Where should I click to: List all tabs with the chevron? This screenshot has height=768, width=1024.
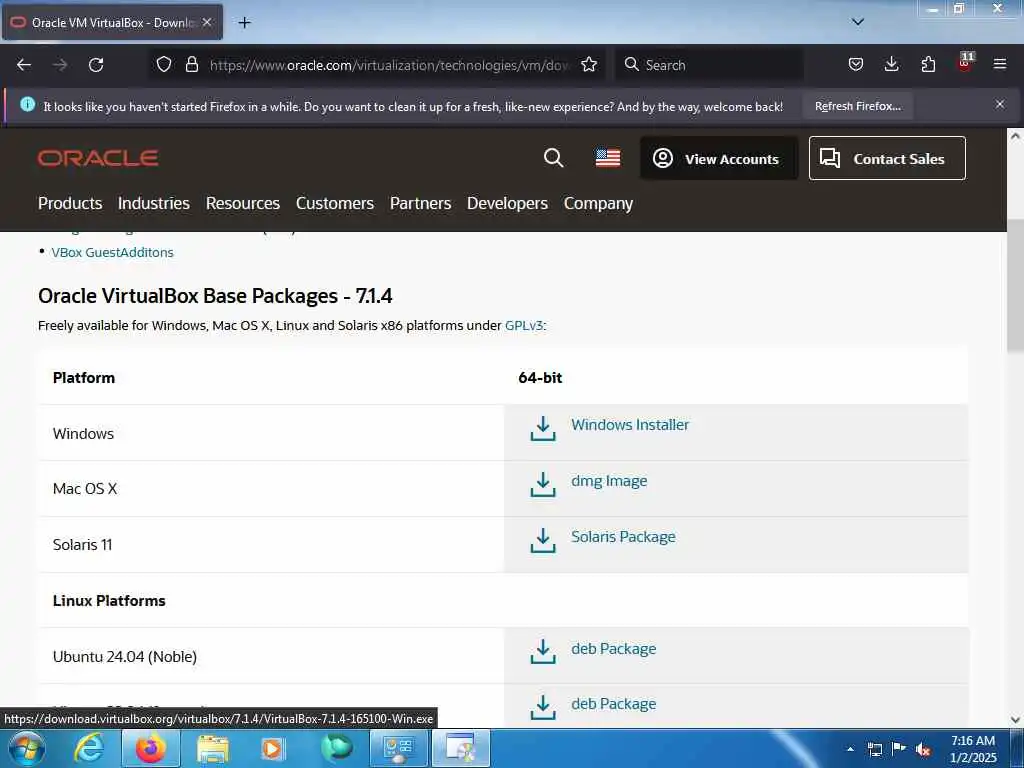pos(858,22)
